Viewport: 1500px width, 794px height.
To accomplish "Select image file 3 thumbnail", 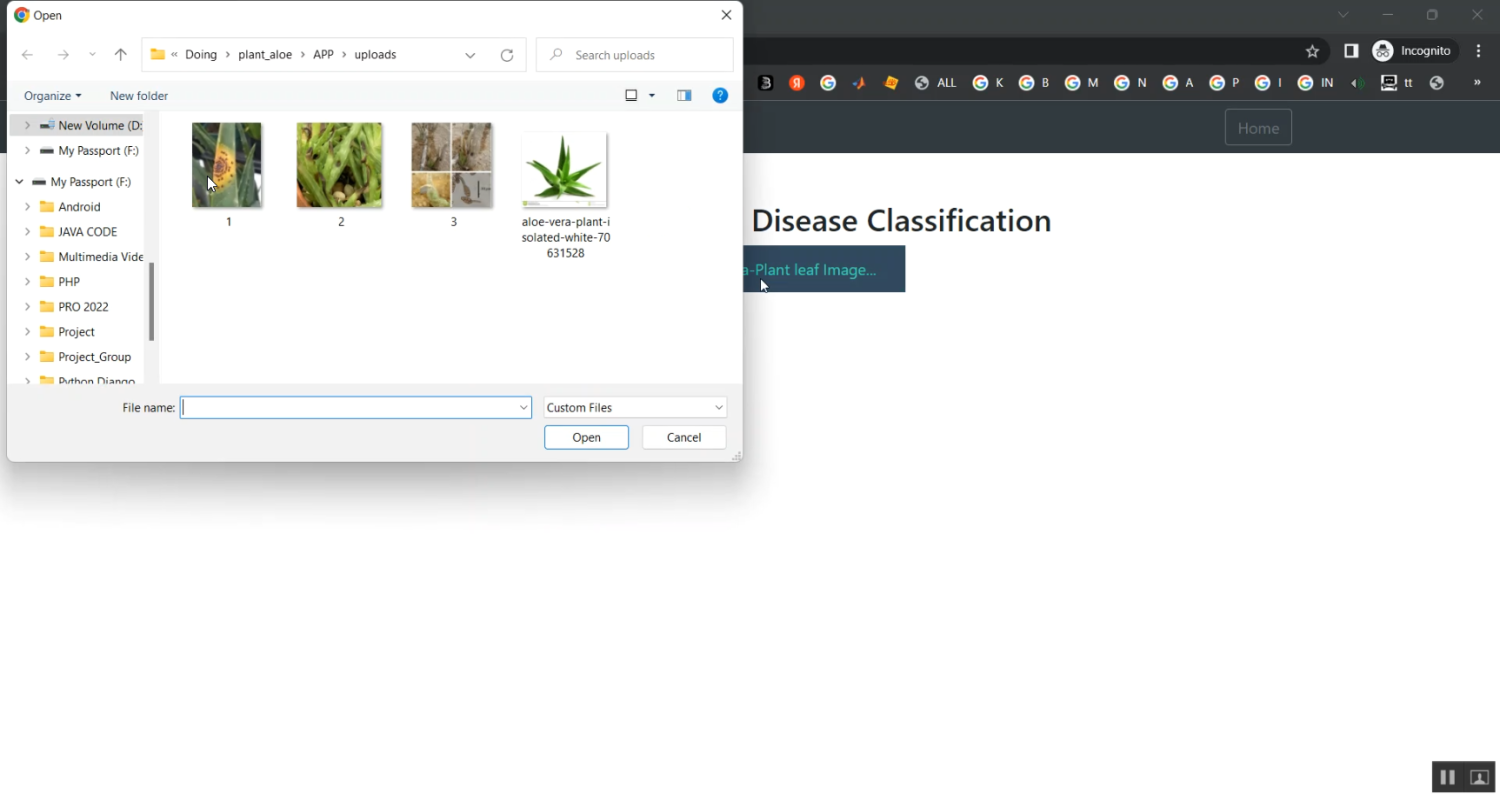I will click(452, 165).
